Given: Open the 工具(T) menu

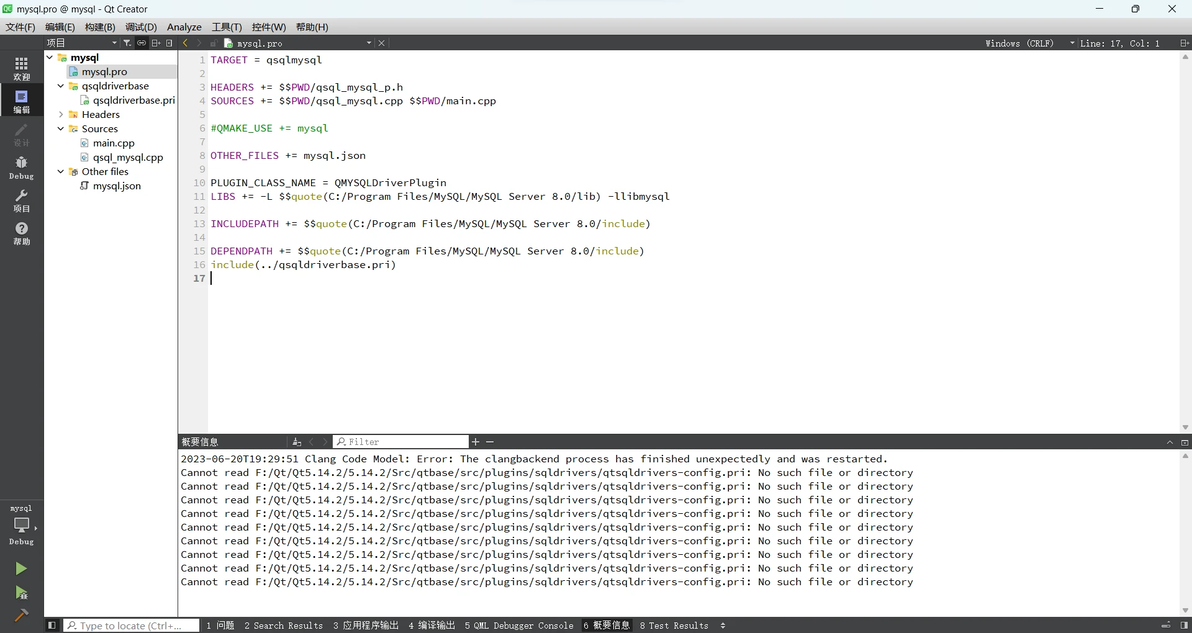Looking at the screenshot, I should tap(227, 27).
